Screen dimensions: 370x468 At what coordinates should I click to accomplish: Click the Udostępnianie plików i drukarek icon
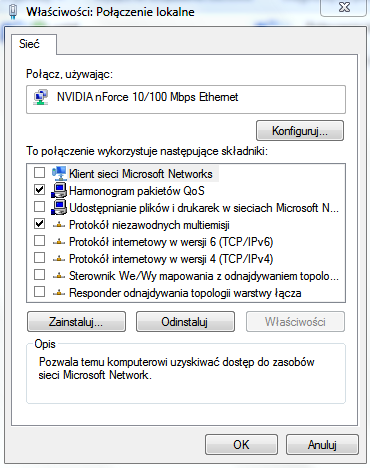point(59,207)
